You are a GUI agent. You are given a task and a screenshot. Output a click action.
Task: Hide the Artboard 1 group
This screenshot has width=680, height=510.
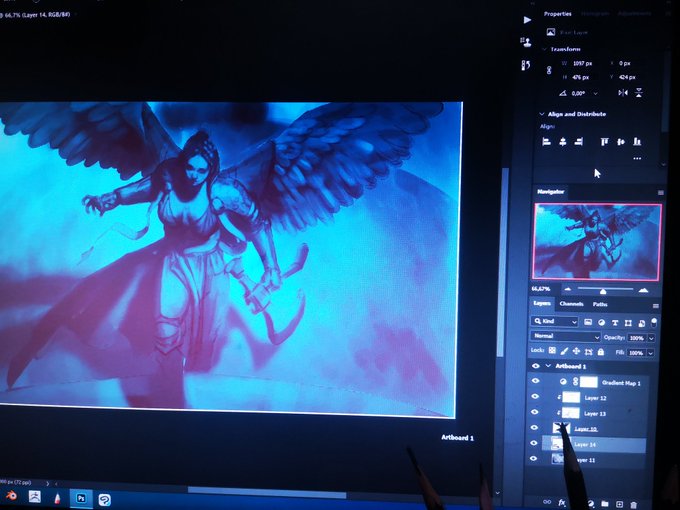click(536, 366)
